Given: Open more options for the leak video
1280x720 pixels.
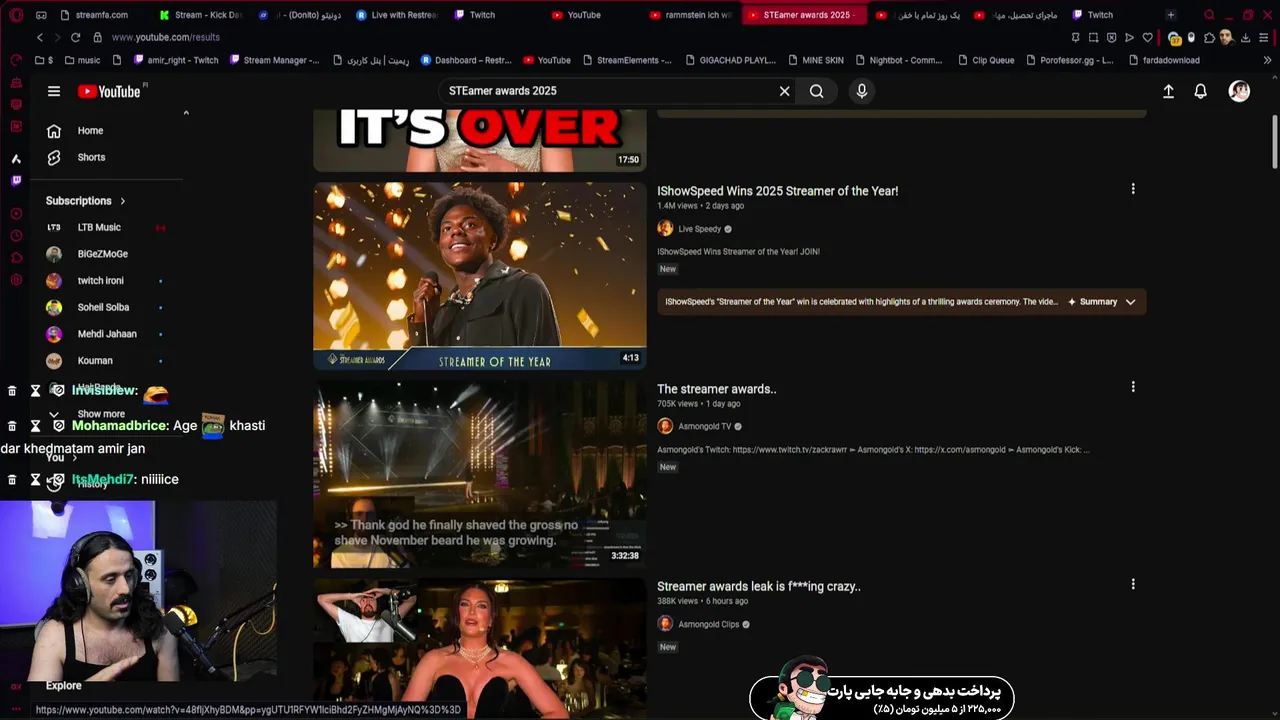Looking at the screenshot, I should pyautogui.click(x=1133, y=584).
